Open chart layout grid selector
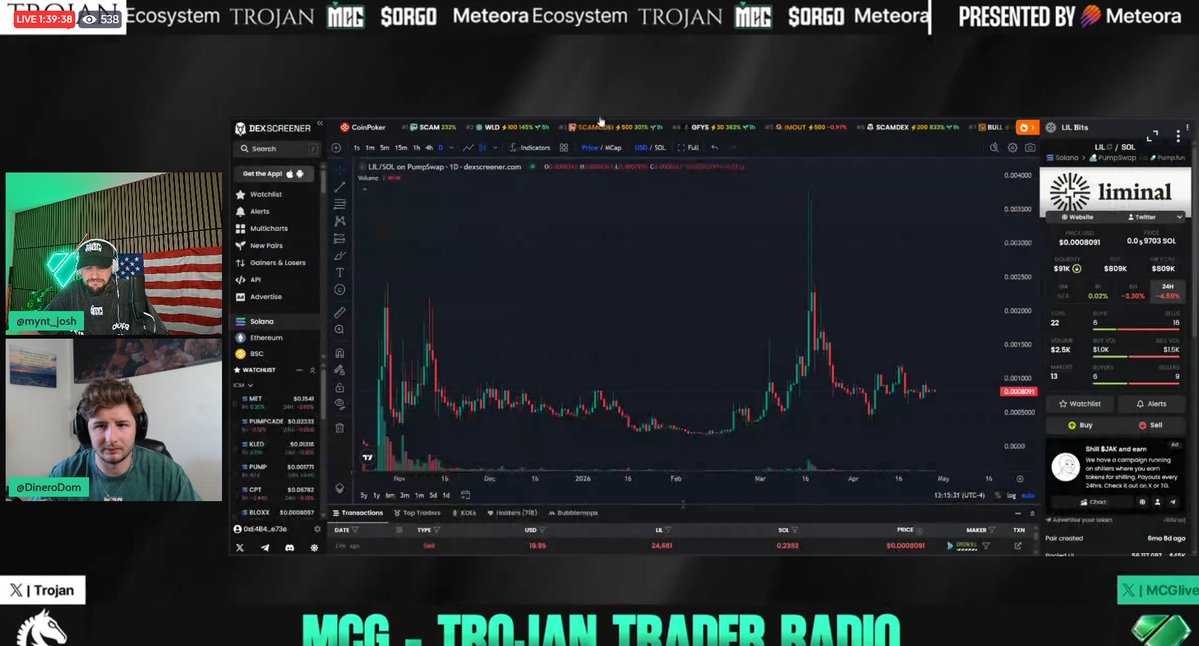1199x646 pixels. [x=564, y=148]
